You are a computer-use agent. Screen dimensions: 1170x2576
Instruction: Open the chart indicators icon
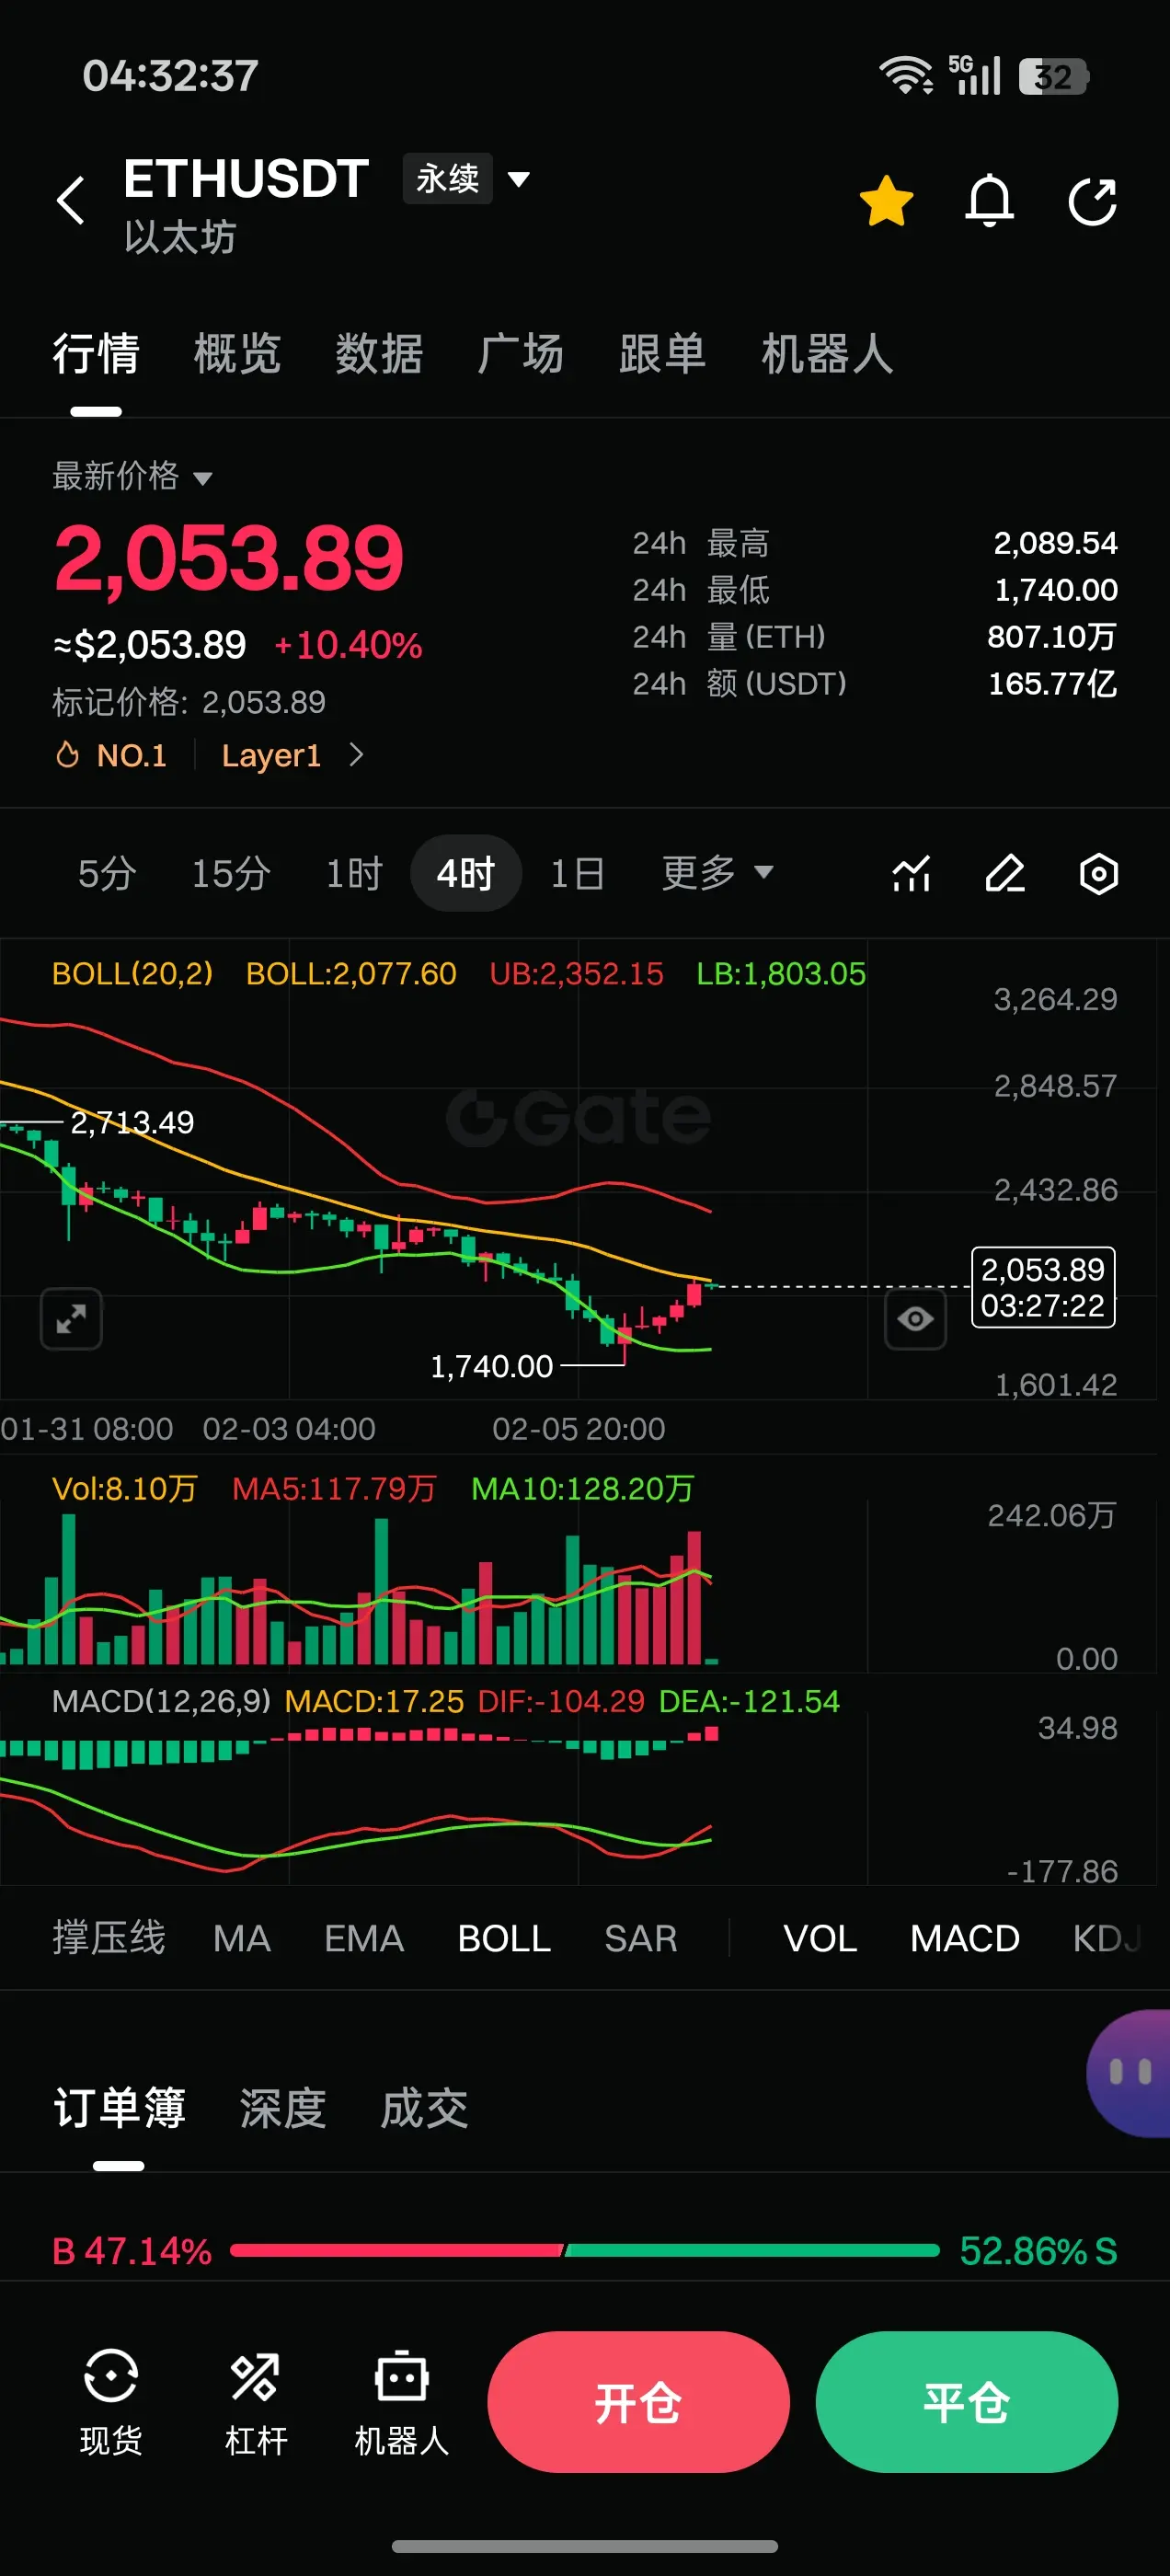click(x=911, y=874)
